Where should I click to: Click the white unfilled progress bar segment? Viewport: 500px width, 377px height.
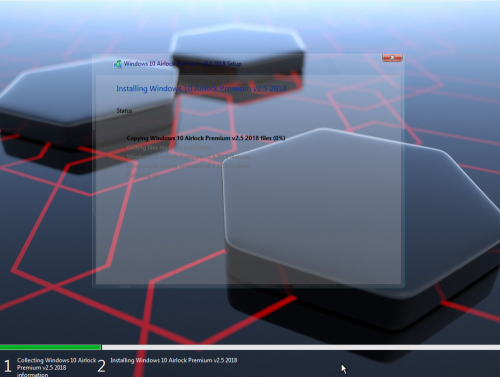click(x=301, y=347)
